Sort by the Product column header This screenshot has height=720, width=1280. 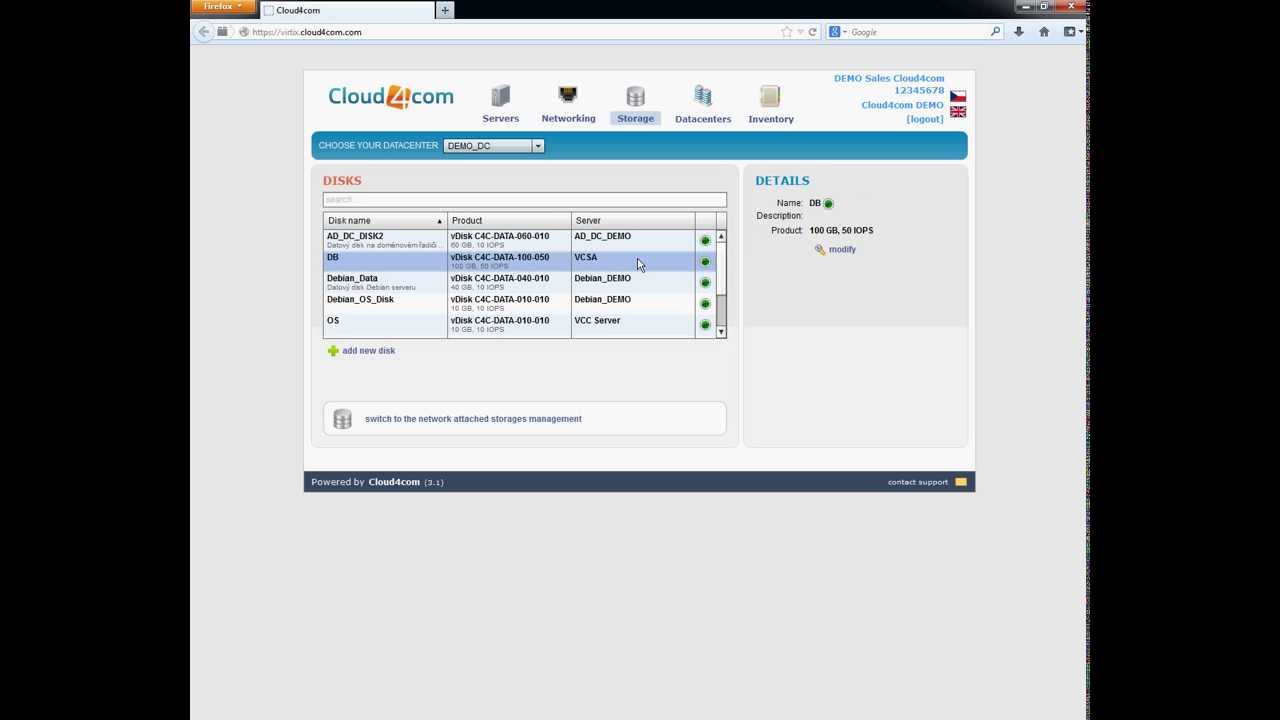coord(509,221)
